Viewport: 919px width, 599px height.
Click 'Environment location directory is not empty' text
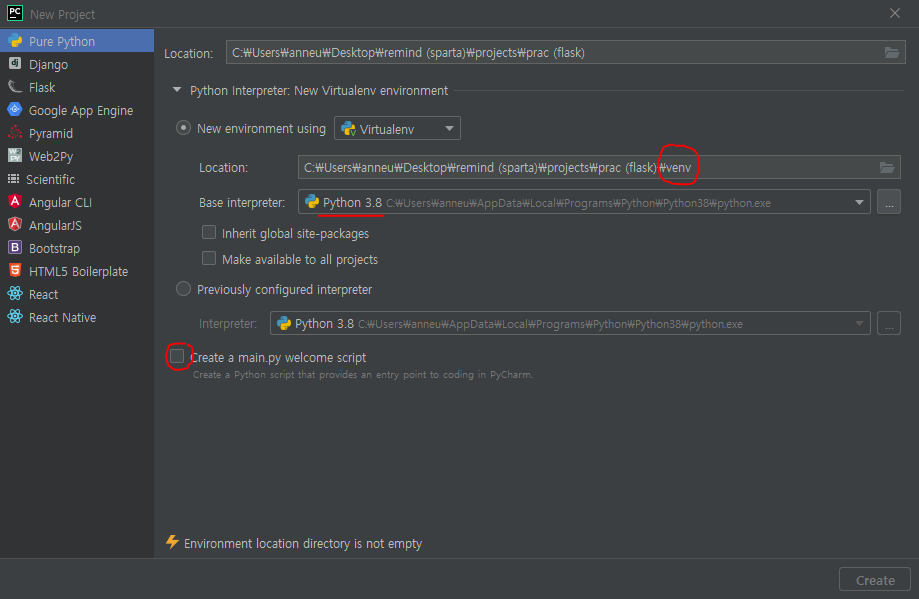303,543
